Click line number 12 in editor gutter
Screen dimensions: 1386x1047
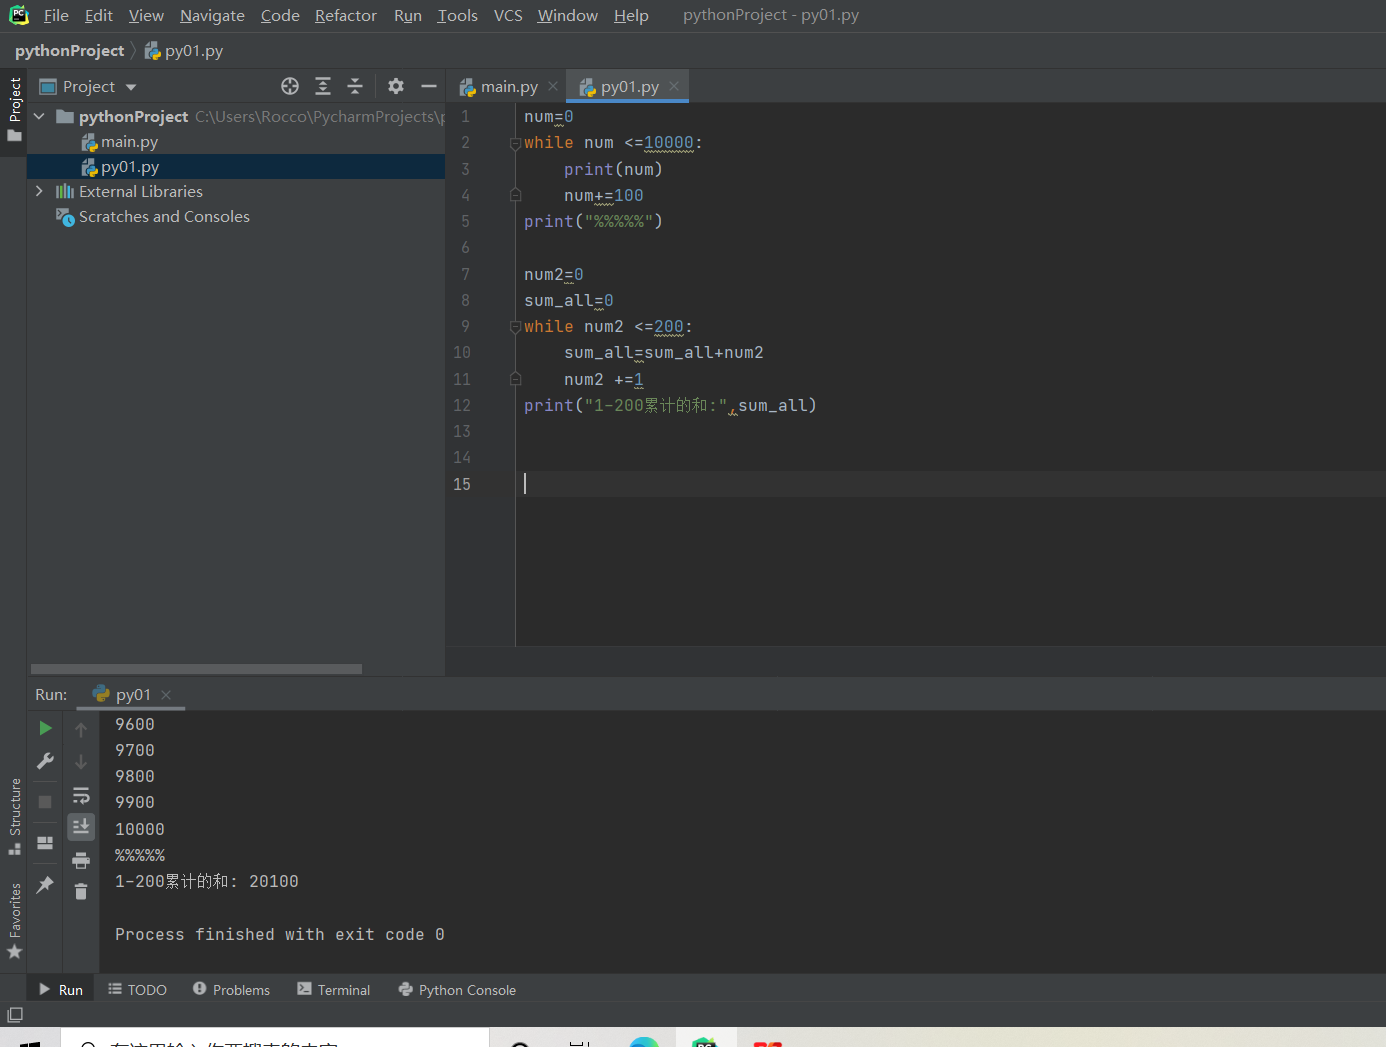462,405
